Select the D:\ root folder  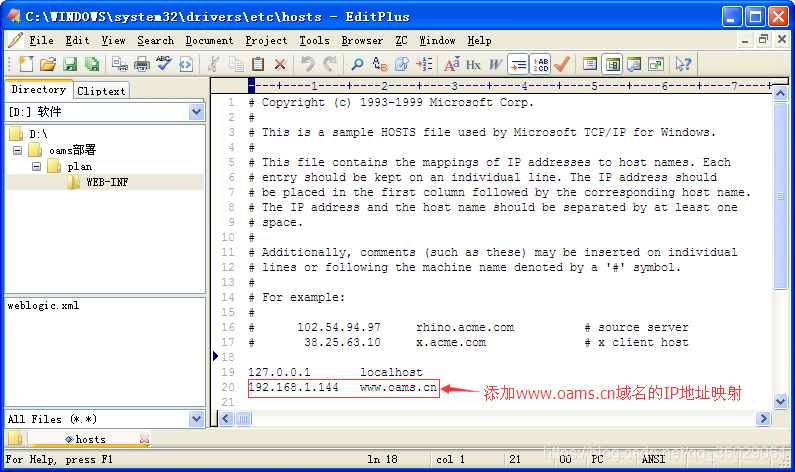tap(38, 134)
